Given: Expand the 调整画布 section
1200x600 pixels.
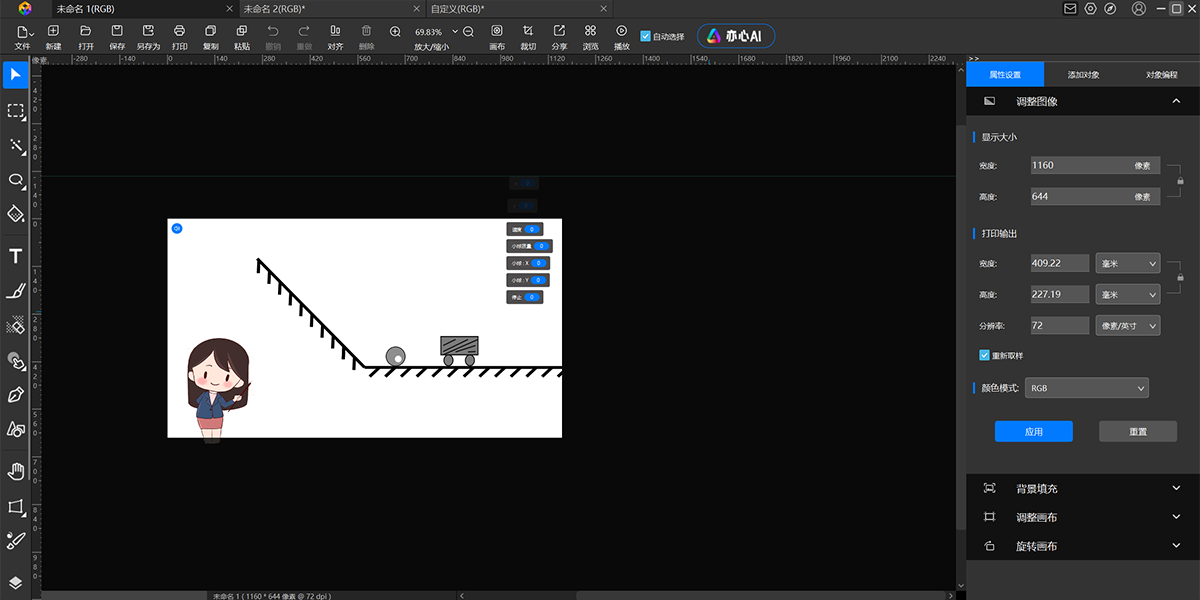Looking at the screenshot, I should [1083, 517].
